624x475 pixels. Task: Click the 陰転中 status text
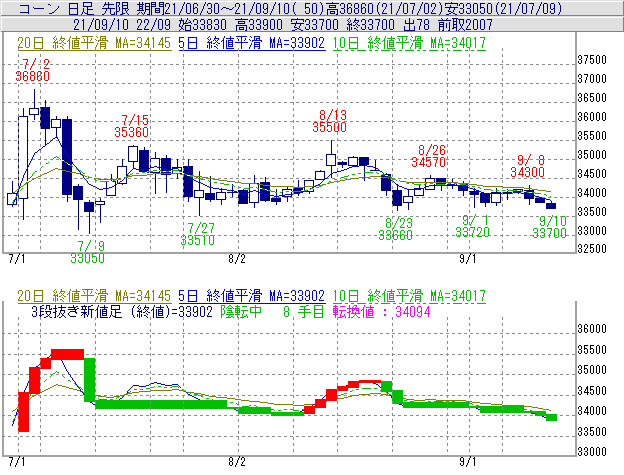click(241, 311)
